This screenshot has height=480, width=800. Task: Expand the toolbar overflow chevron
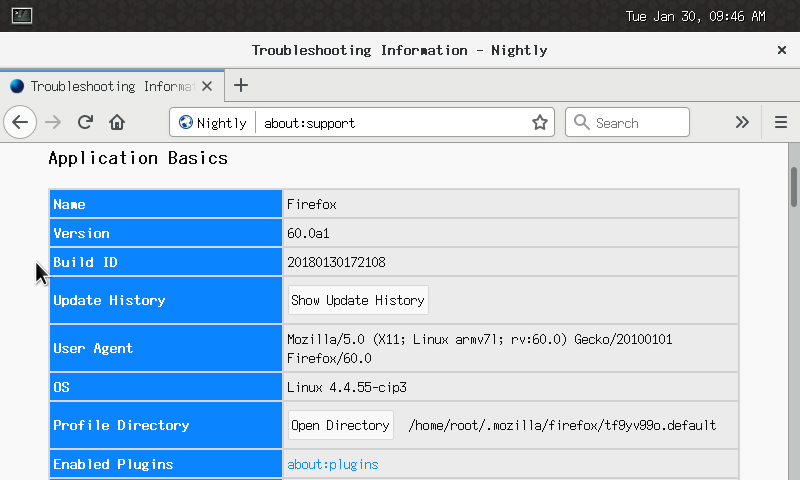point(742,122)
